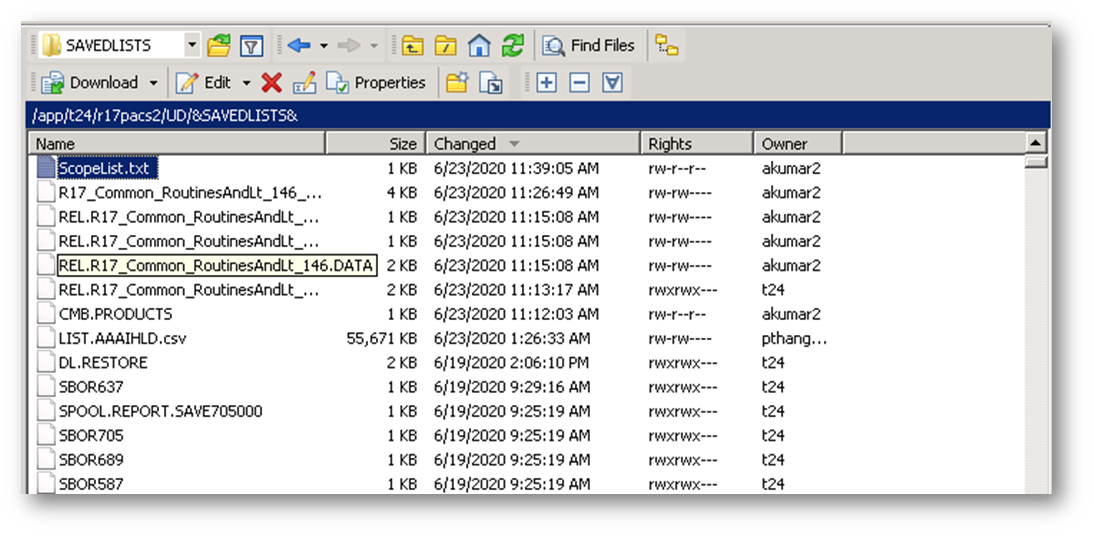Open the SAVEDLISTS directory dropdown
The width and height of the screenshot is (1094, 536).
[191, 45]
